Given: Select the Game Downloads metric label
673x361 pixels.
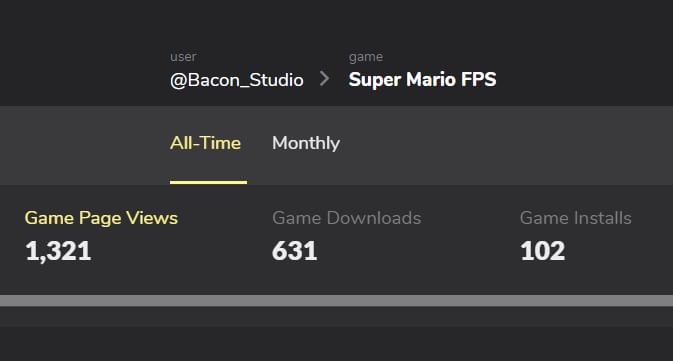Looking at the screenshot, I should click(x=347, y=218).
